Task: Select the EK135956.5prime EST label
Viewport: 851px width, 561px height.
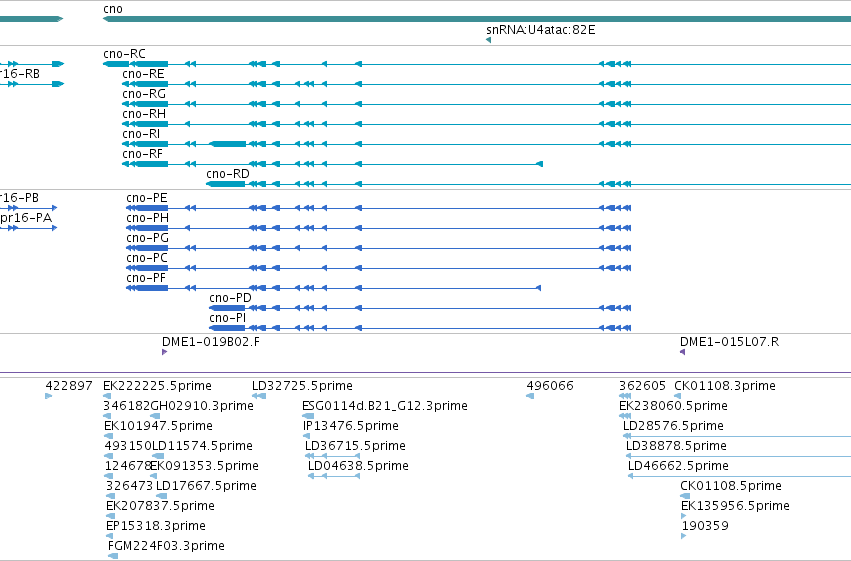Action: tap(735, 506)
